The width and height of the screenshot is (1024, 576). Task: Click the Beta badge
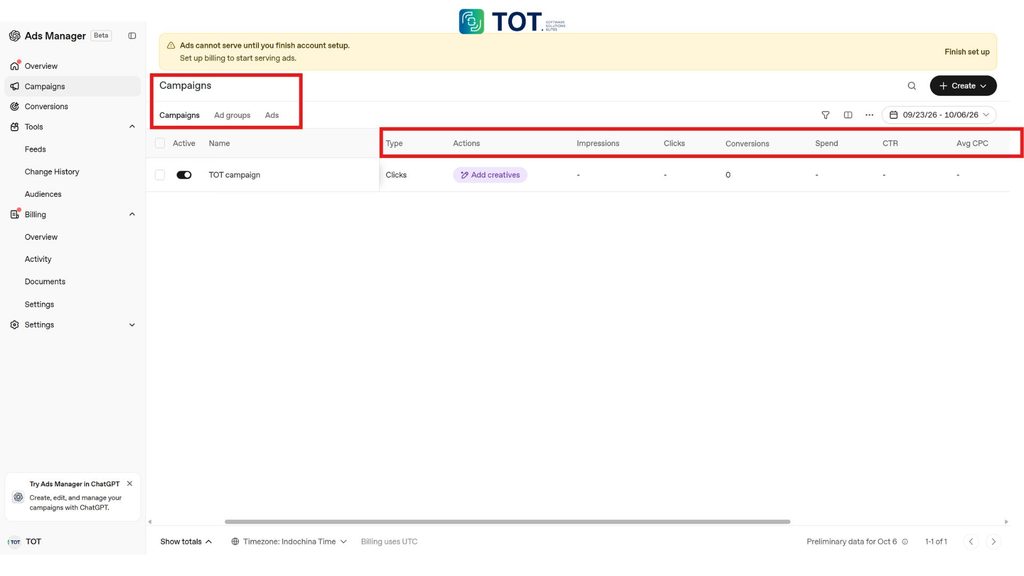click(101, 35)
